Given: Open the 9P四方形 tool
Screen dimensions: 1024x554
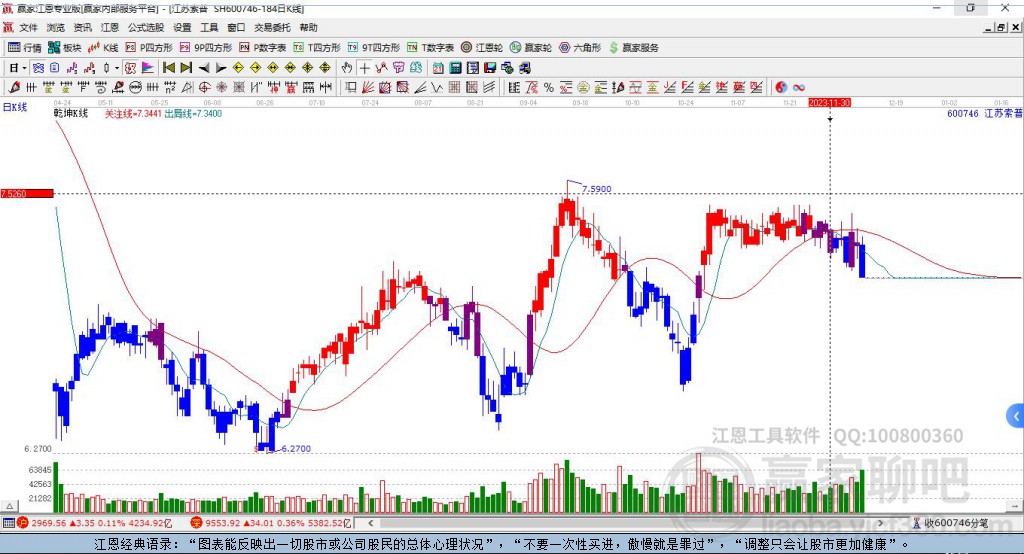Looking at the screenshot, I should (x=206, y=48).
